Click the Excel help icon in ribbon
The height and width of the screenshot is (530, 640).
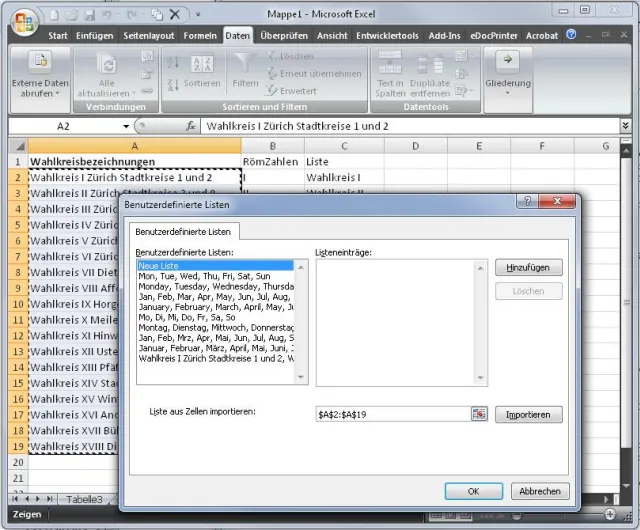coord(572,35)
